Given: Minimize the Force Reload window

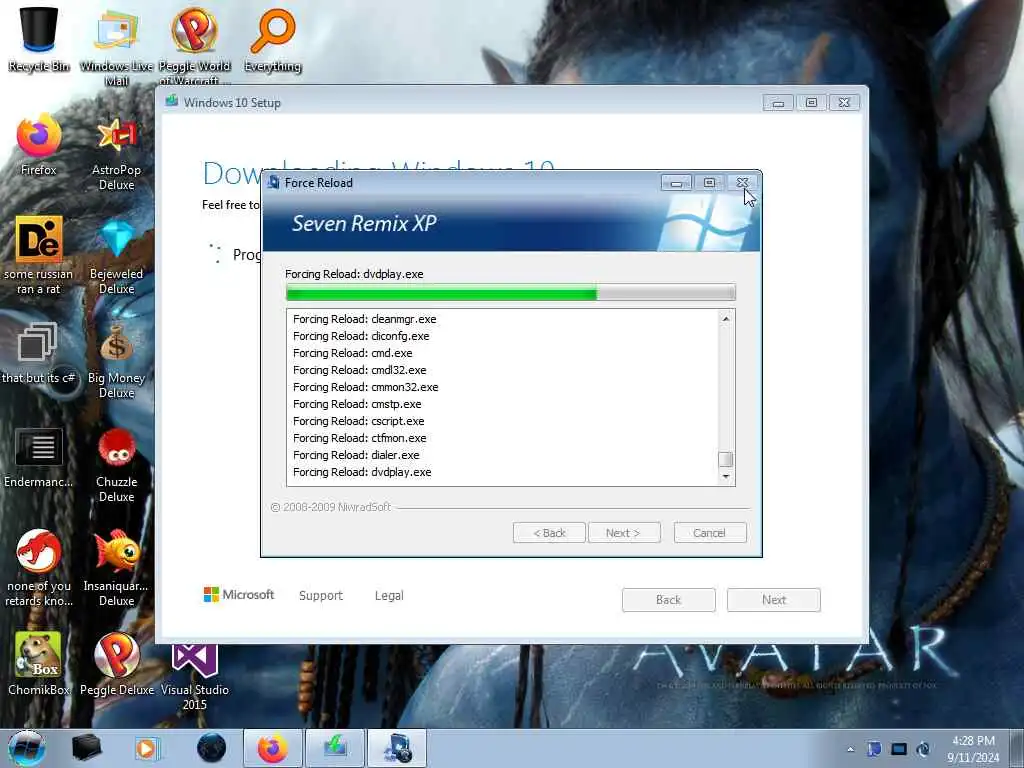Looking at the screenshot, I should pos(677,183).
